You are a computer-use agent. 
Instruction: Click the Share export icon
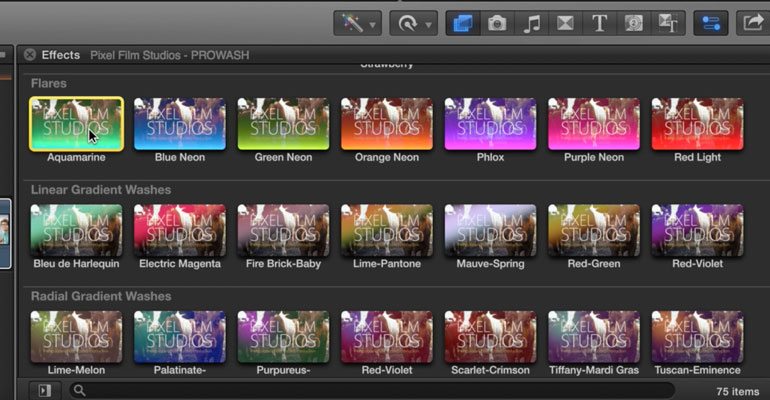753,23
